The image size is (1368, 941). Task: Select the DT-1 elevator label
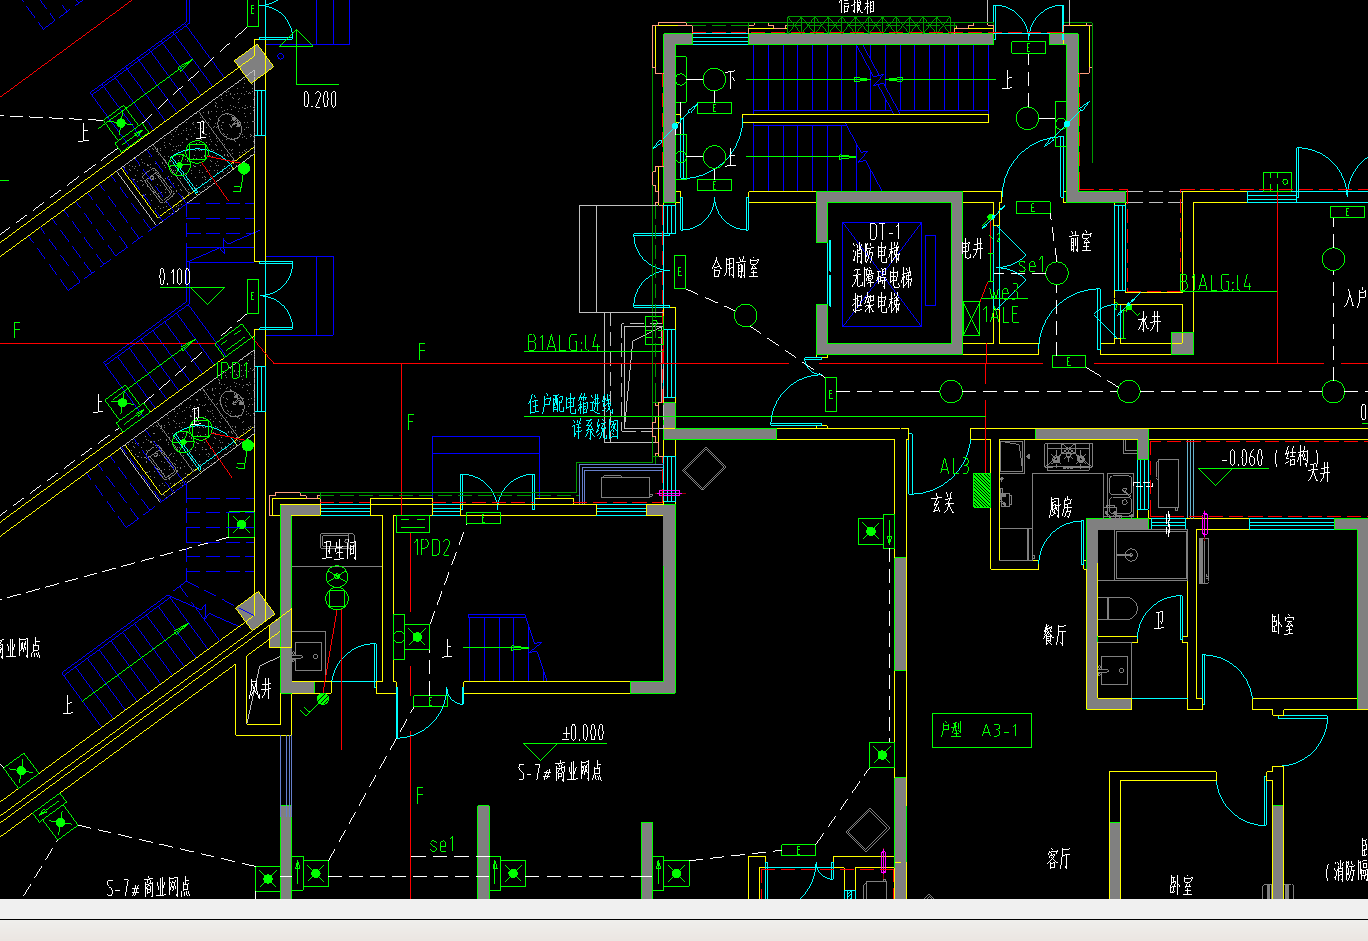tap(884, 232)
